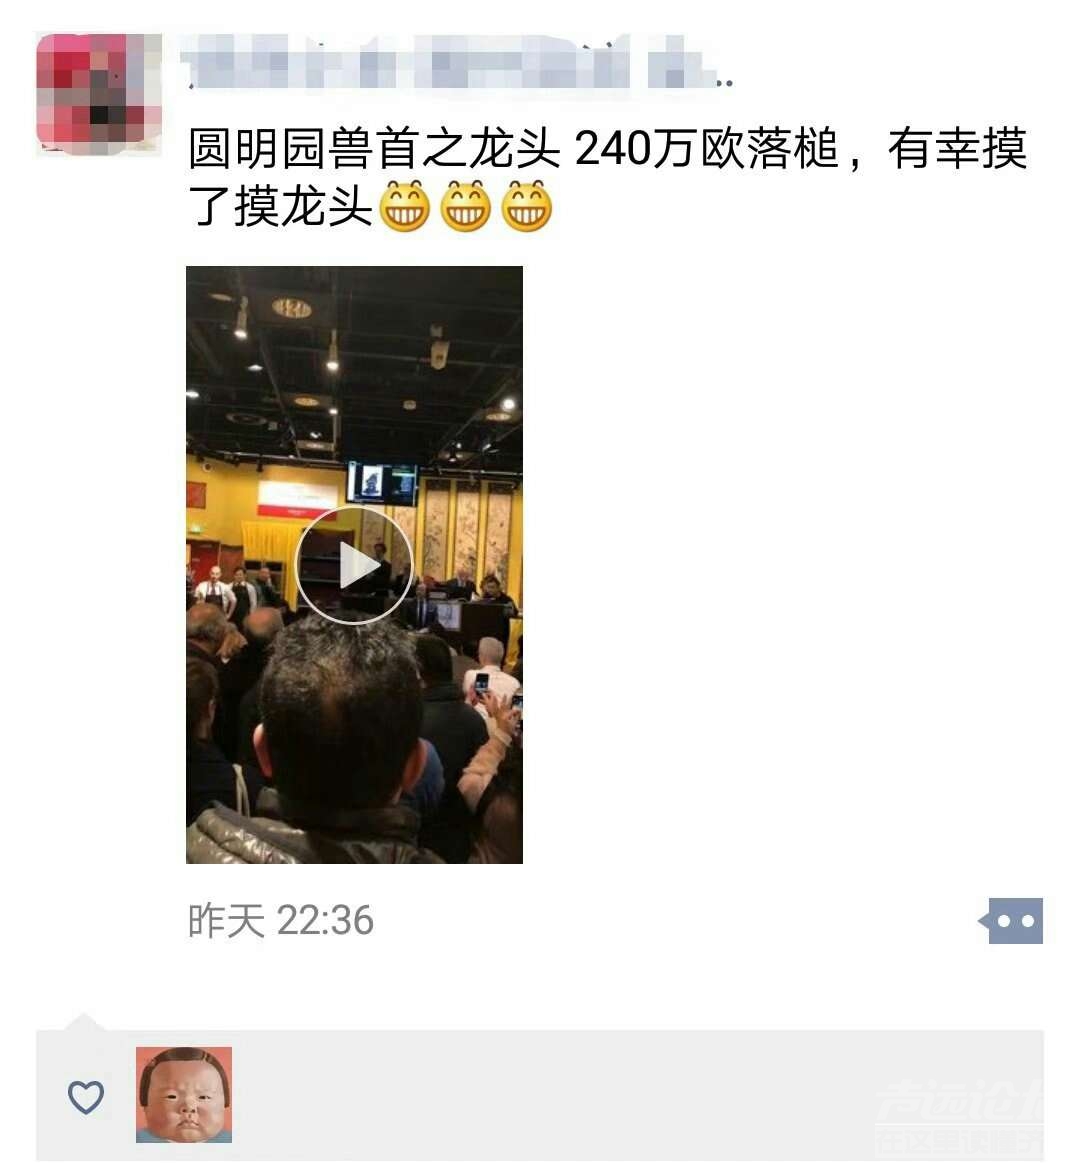Click the 昨天 22:36 timestamp
1080x1163 pixels.
pos(281,920)
